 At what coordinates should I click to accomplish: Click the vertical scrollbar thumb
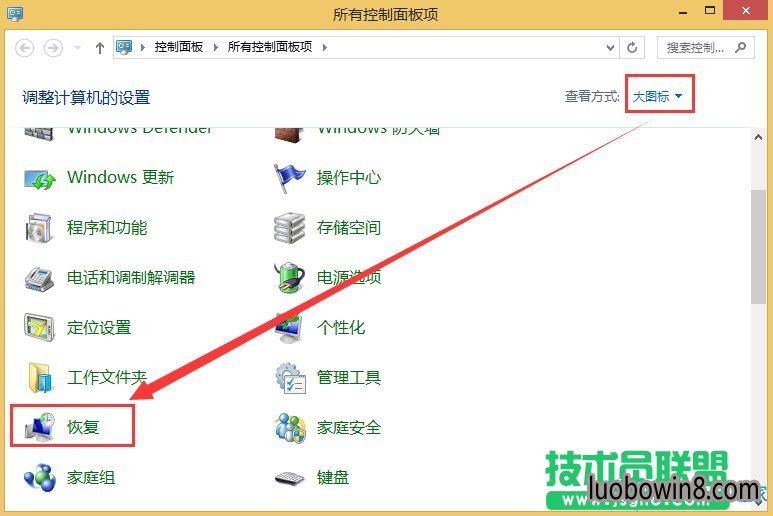pos(758,246)
